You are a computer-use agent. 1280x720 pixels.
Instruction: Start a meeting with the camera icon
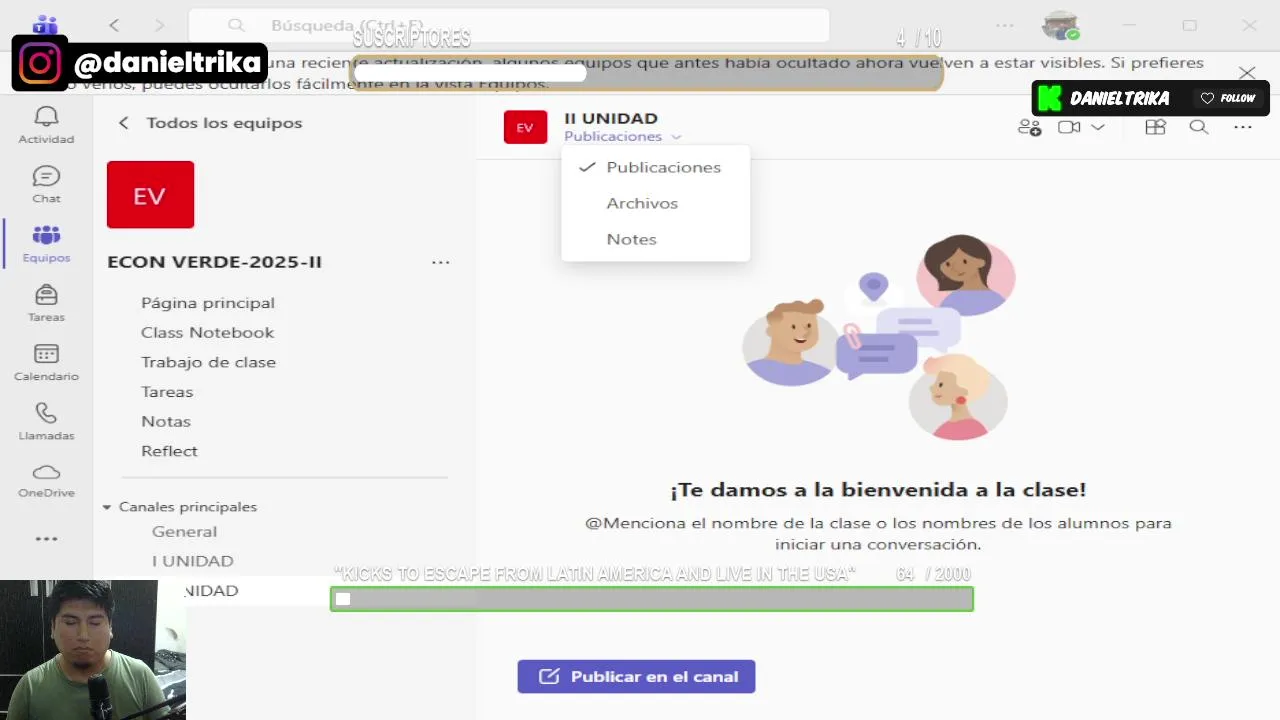point(1069,127)
